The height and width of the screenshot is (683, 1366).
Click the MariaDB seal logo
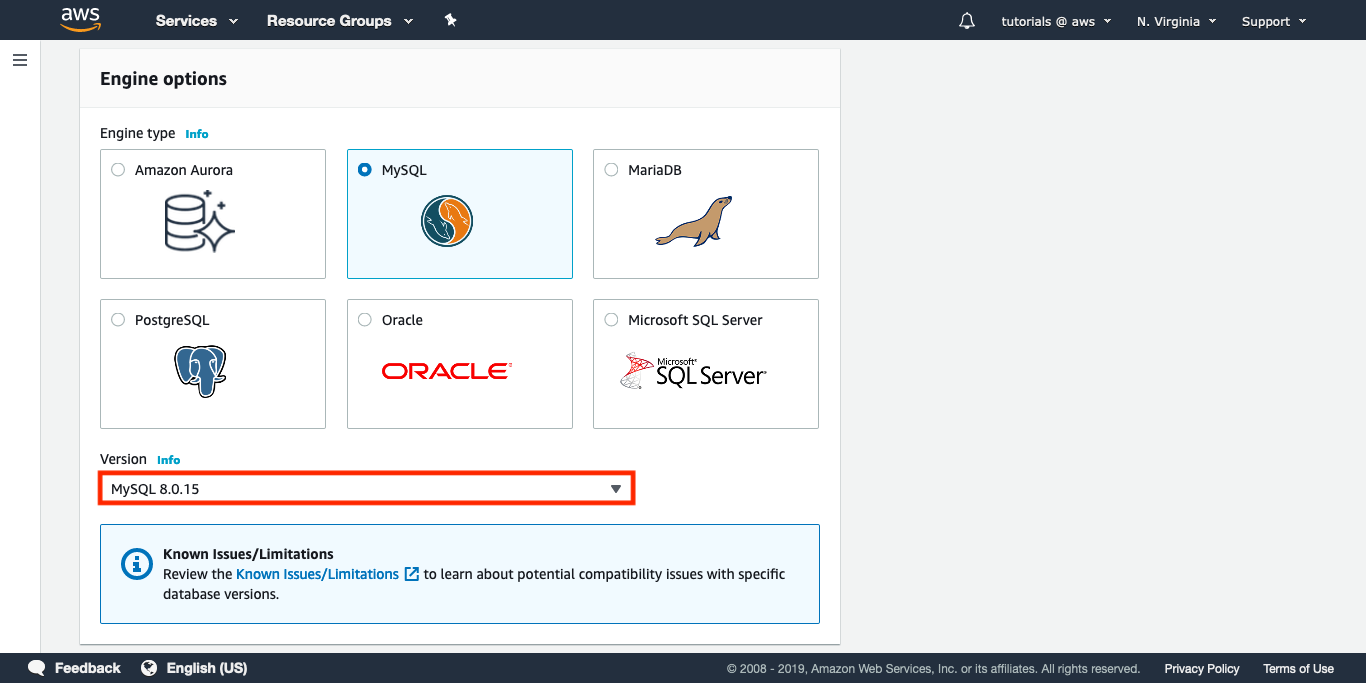coord(693,221)
